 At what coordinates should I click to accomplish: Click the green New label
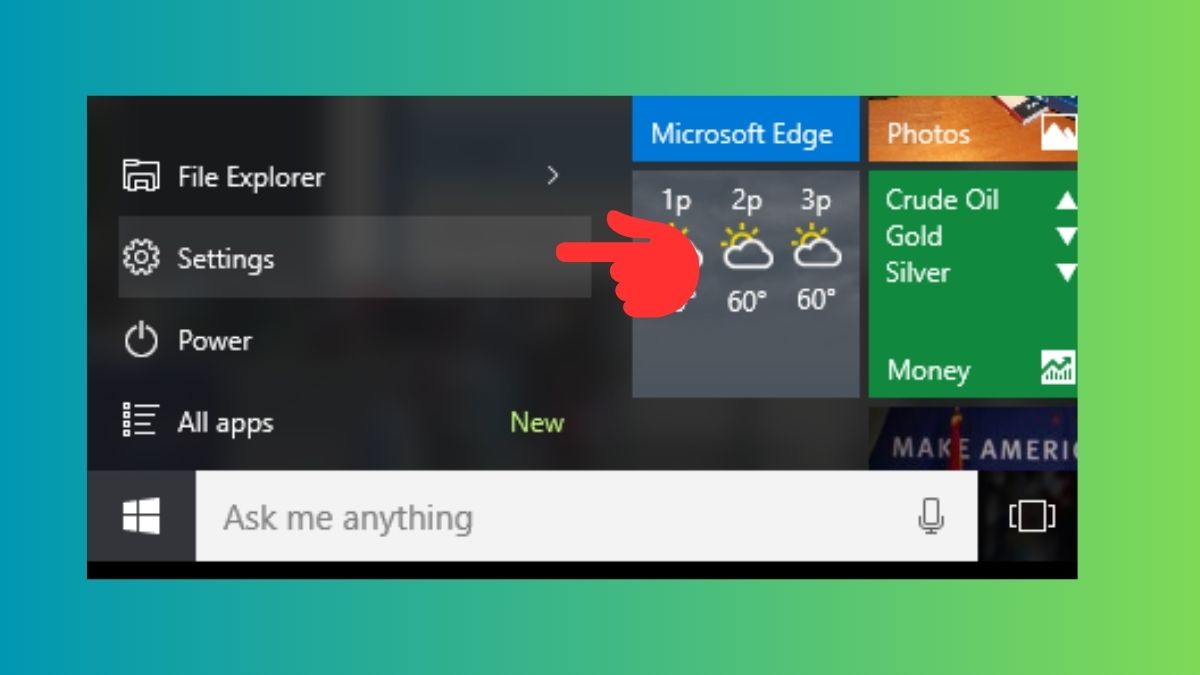coord(537,423)
